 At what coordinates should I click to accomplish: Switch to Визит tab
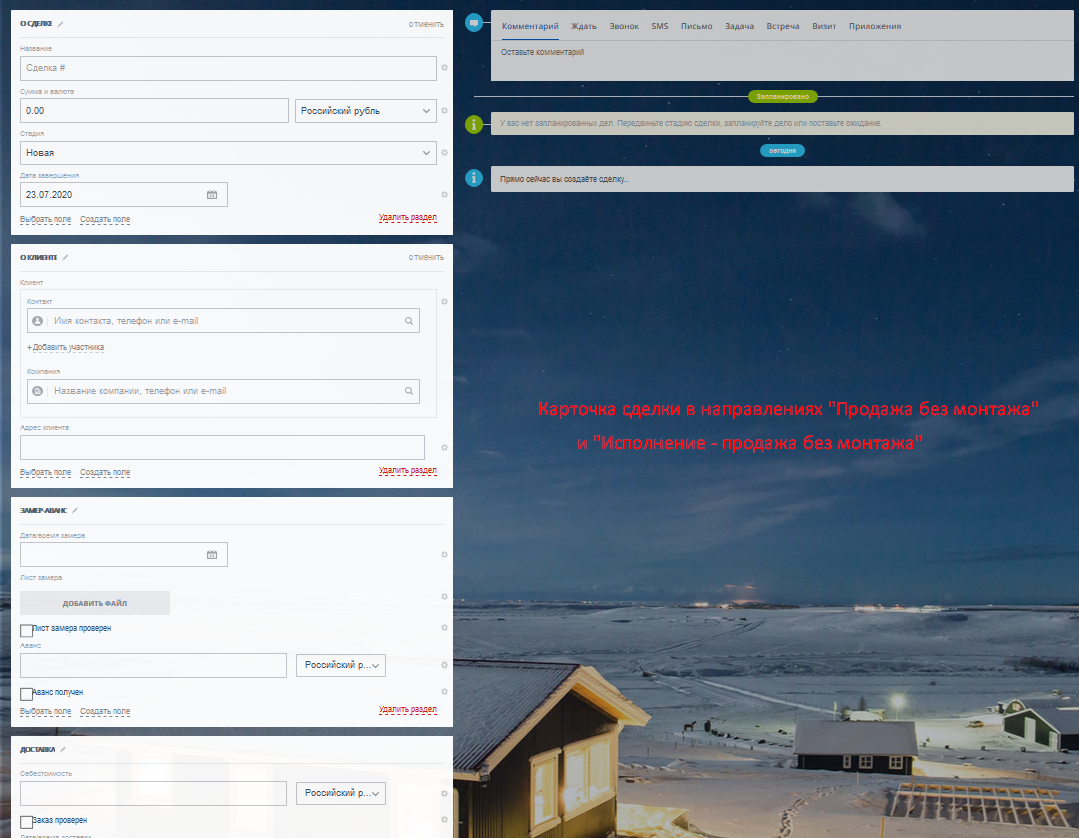click(x=824, y=26)
